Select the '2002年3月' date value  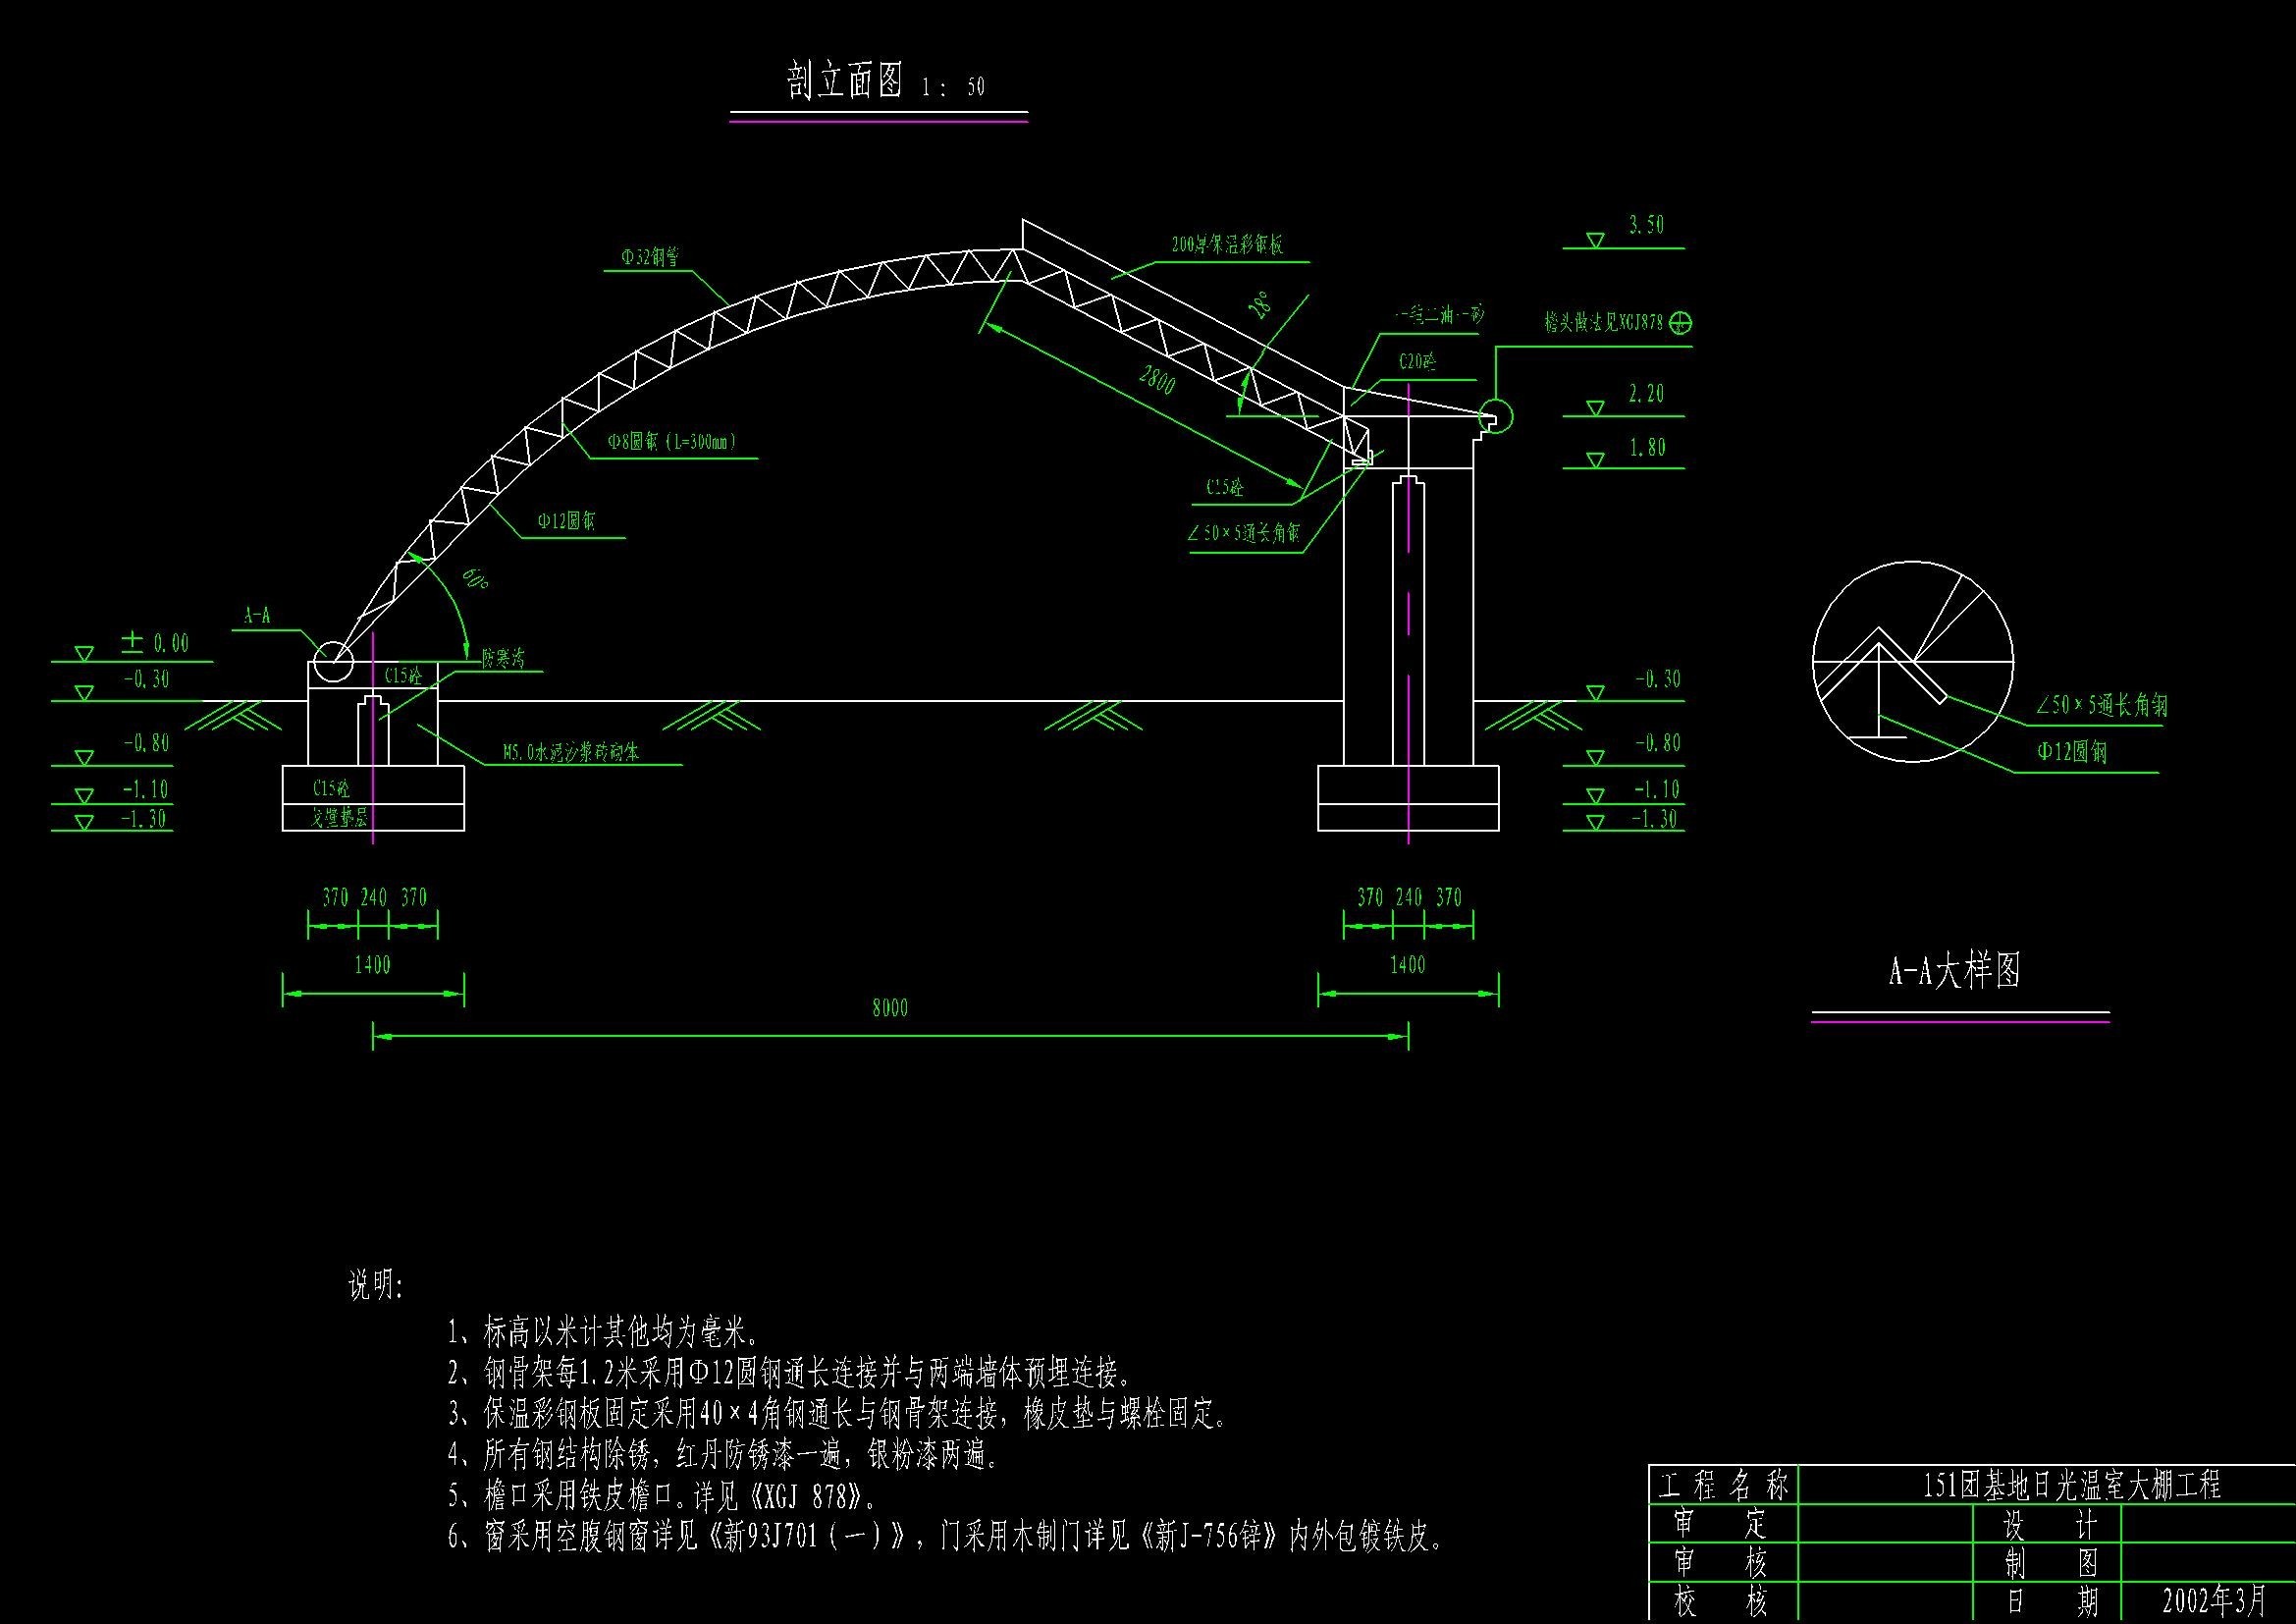click(2214, 1603)
